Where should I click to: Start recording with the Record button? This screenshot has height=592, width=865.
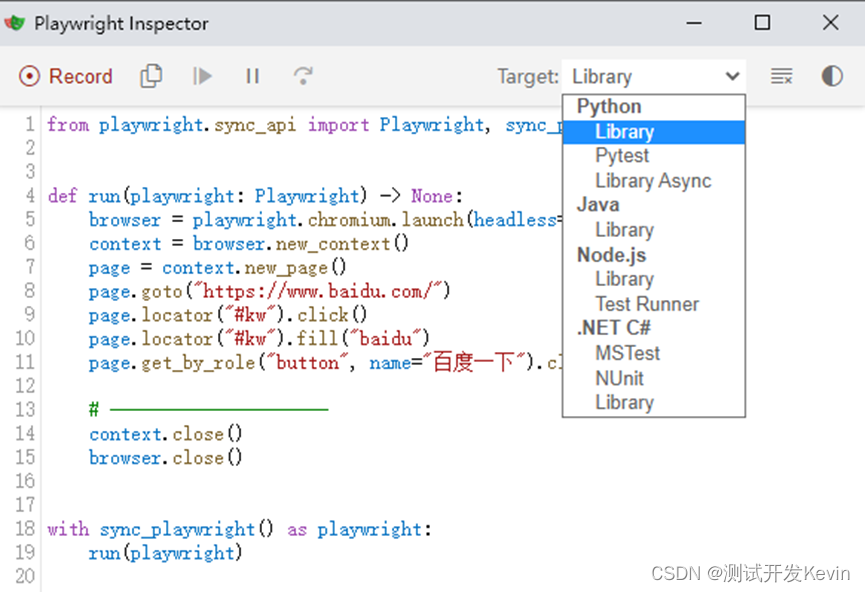tap(66, 76)
